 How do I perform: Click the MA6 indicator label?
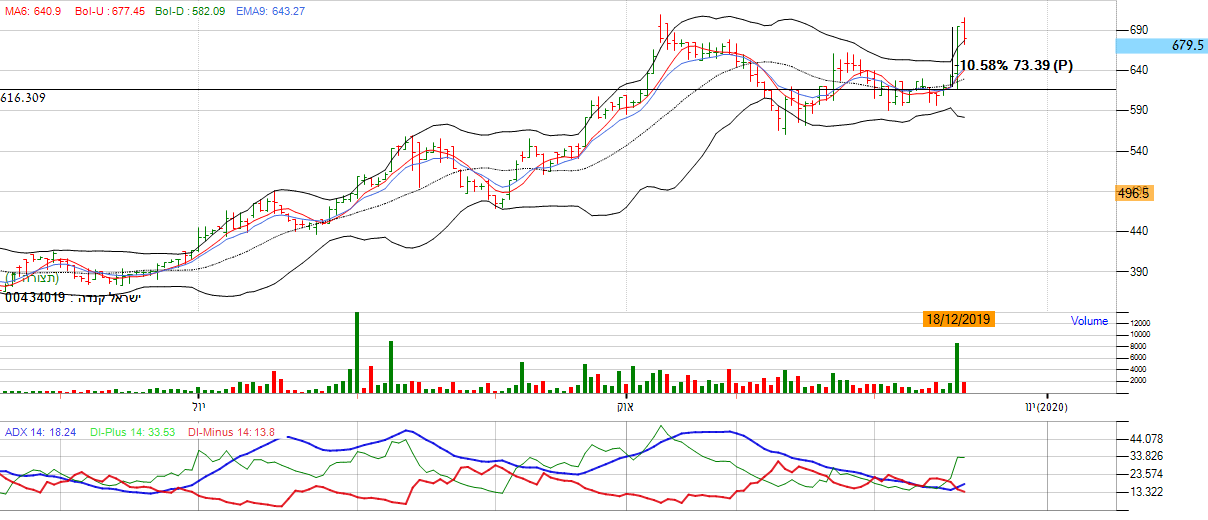point(33,11)
